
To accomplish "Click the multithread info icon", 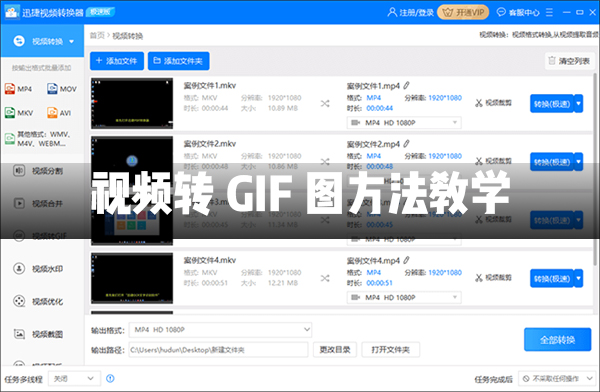I will click(110, 379).
